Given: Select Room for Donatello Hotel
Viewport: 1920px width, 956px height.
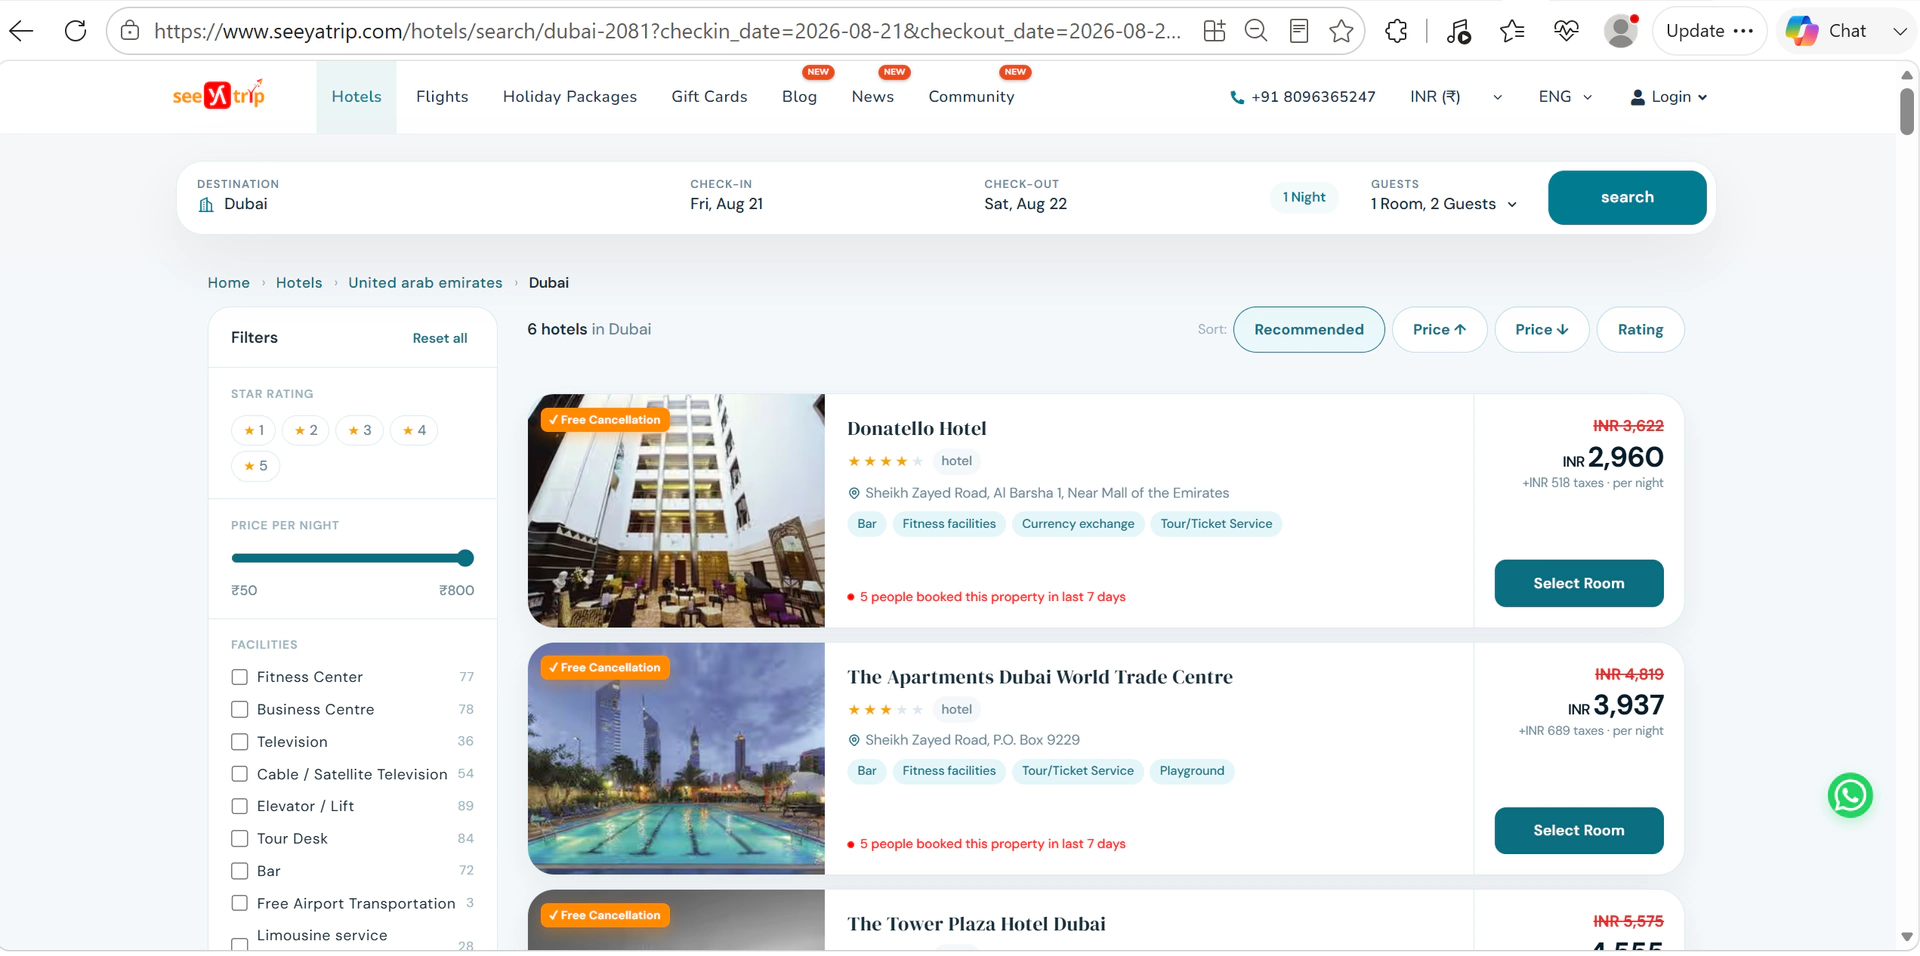Looking at the screenshot, I should (1579, 583).
